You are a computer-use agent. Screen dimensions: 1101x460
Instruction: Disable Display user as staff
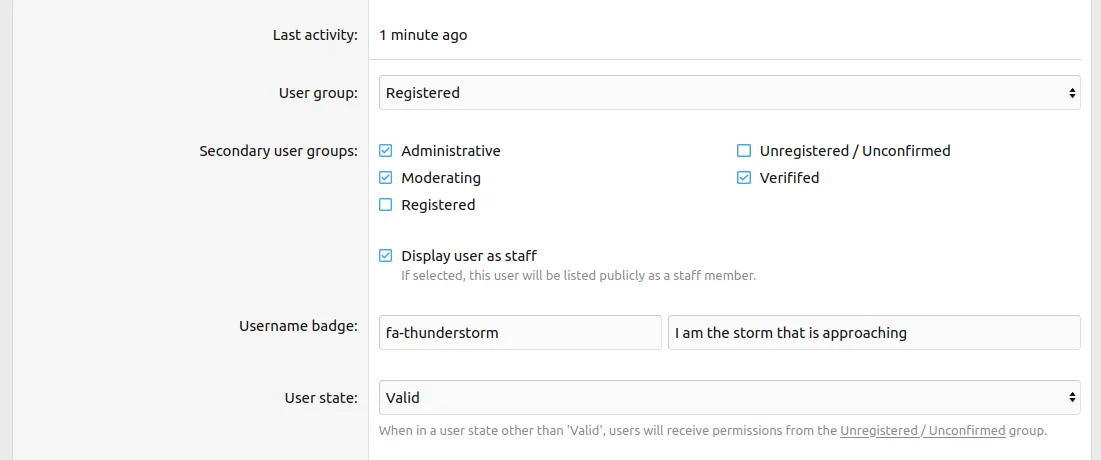(386, 256)
